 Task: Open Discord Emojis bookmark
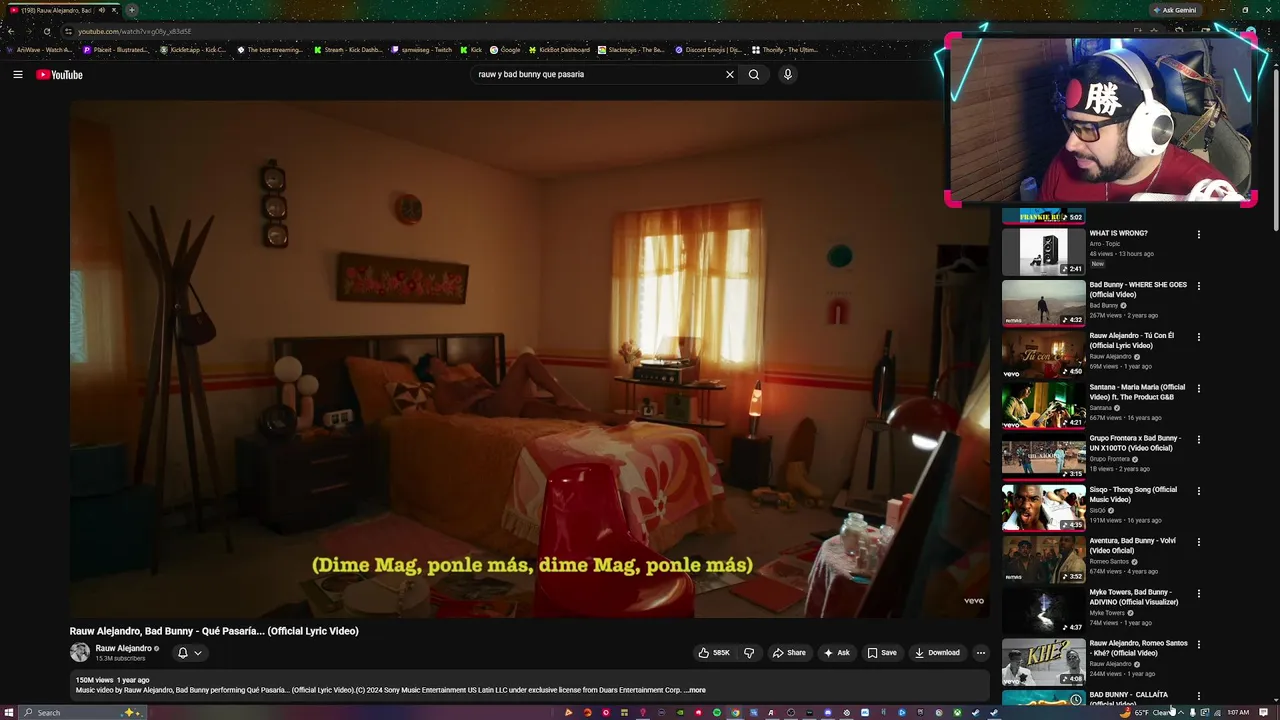click(x=709, y=49)
